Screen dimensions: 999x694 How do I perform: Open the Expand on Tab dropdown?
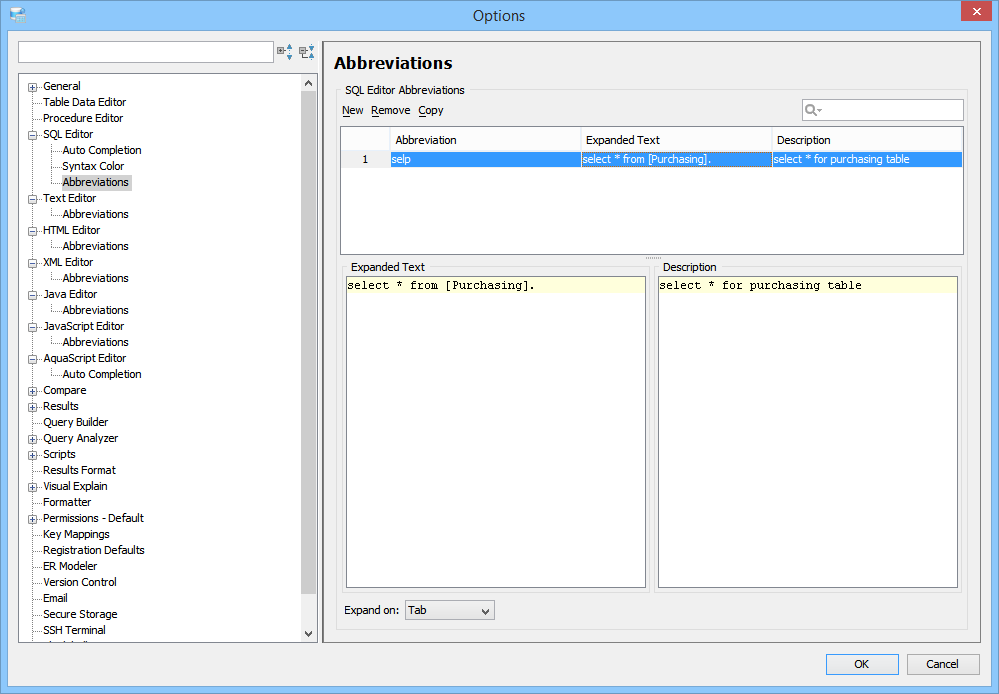(450, 611)
